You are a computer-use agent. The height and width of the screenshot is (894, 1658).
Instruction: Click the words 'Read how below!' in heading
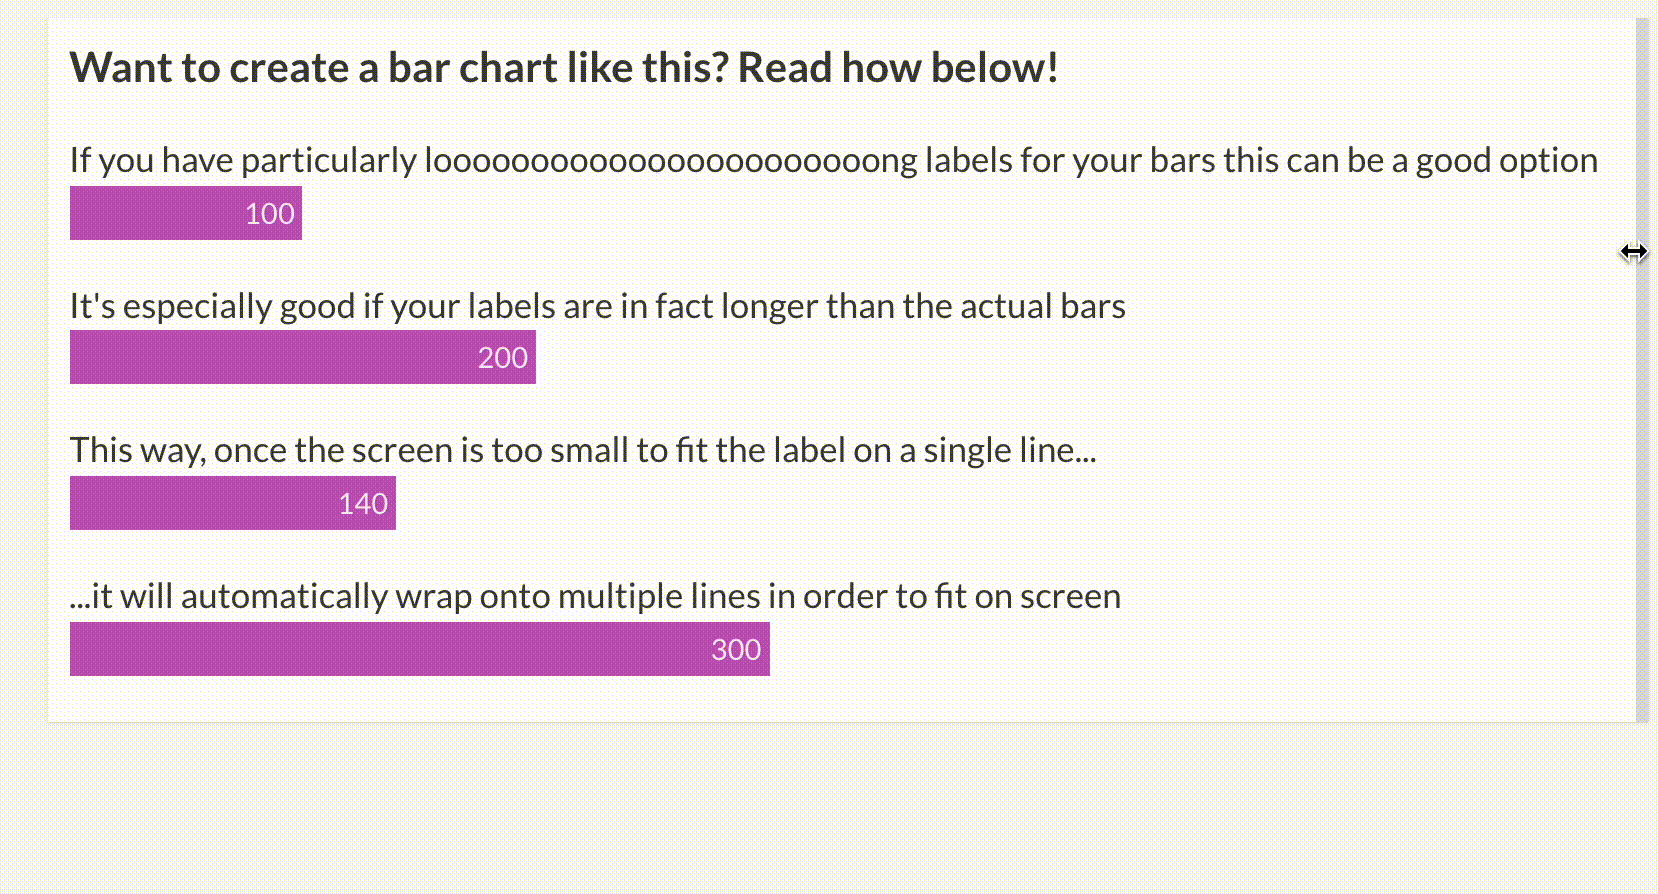(x=898, y=68)
